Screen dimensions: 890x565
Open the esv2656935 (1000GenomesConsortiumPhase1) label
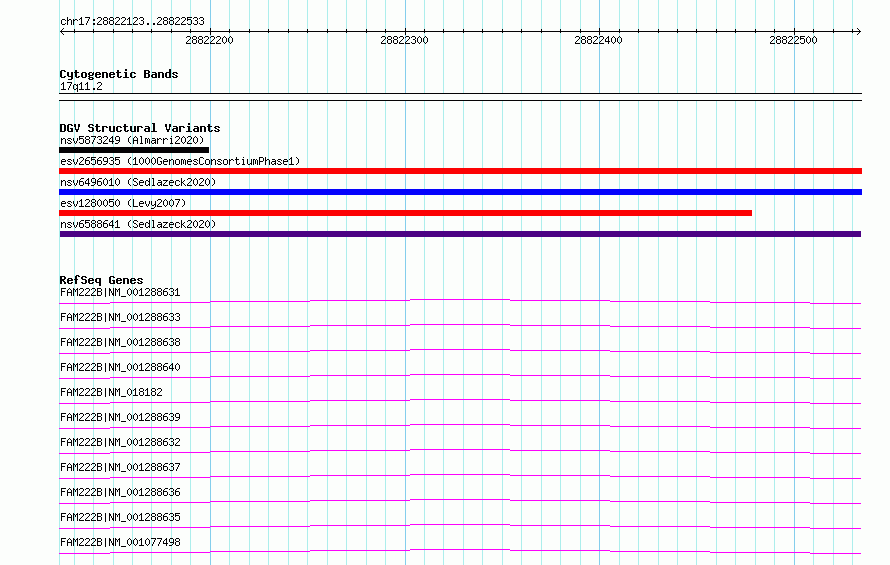click(x=180, y=161)
